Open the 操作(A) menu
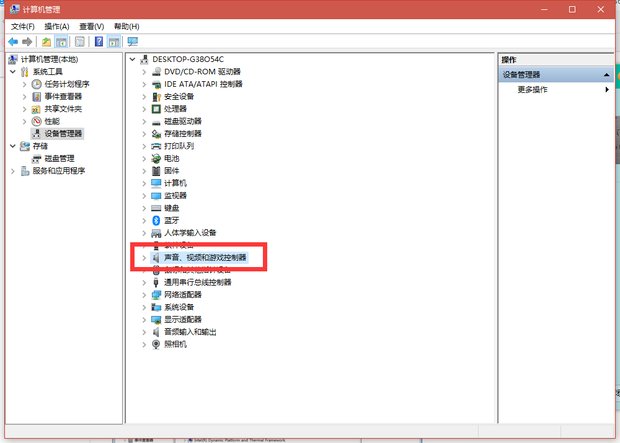Image resolution: width=620 pixels, height=443 pixels. coord(57,26)
